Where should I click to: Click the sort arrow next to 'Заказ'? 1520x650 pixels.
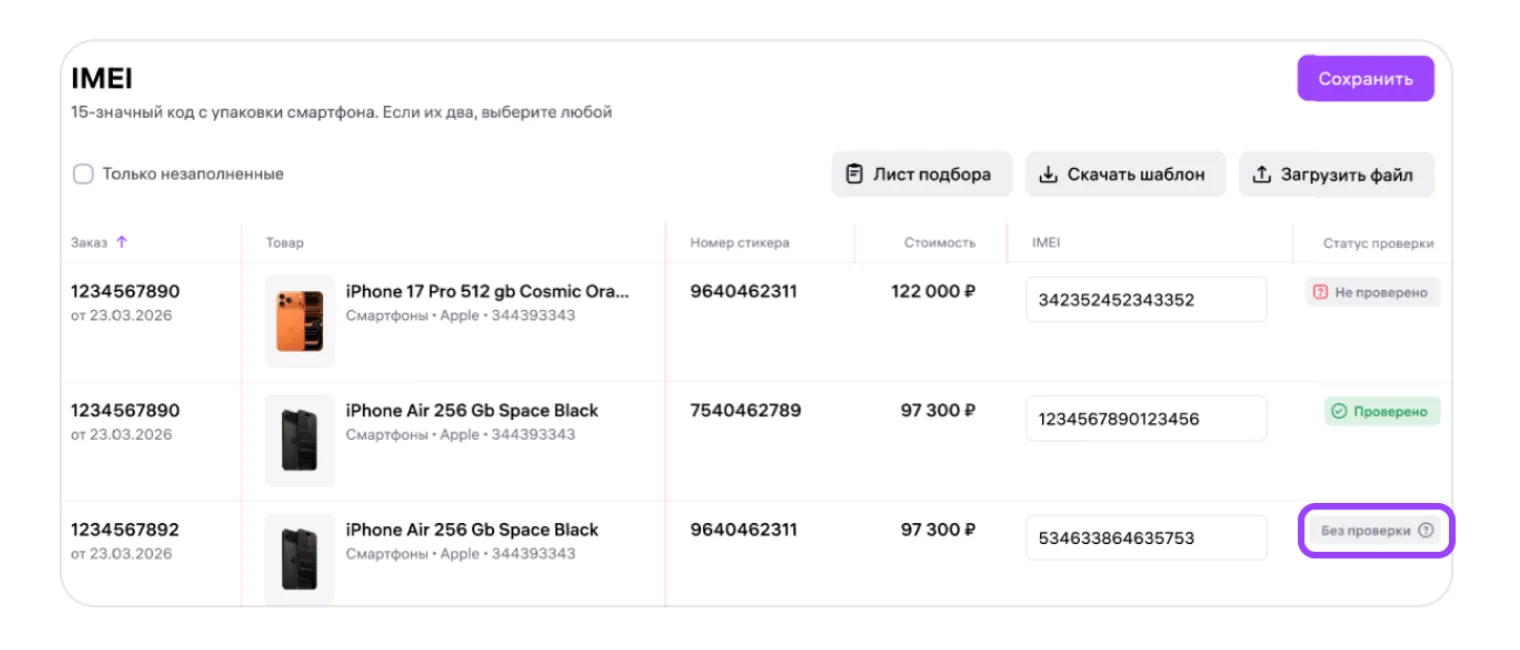122,242
